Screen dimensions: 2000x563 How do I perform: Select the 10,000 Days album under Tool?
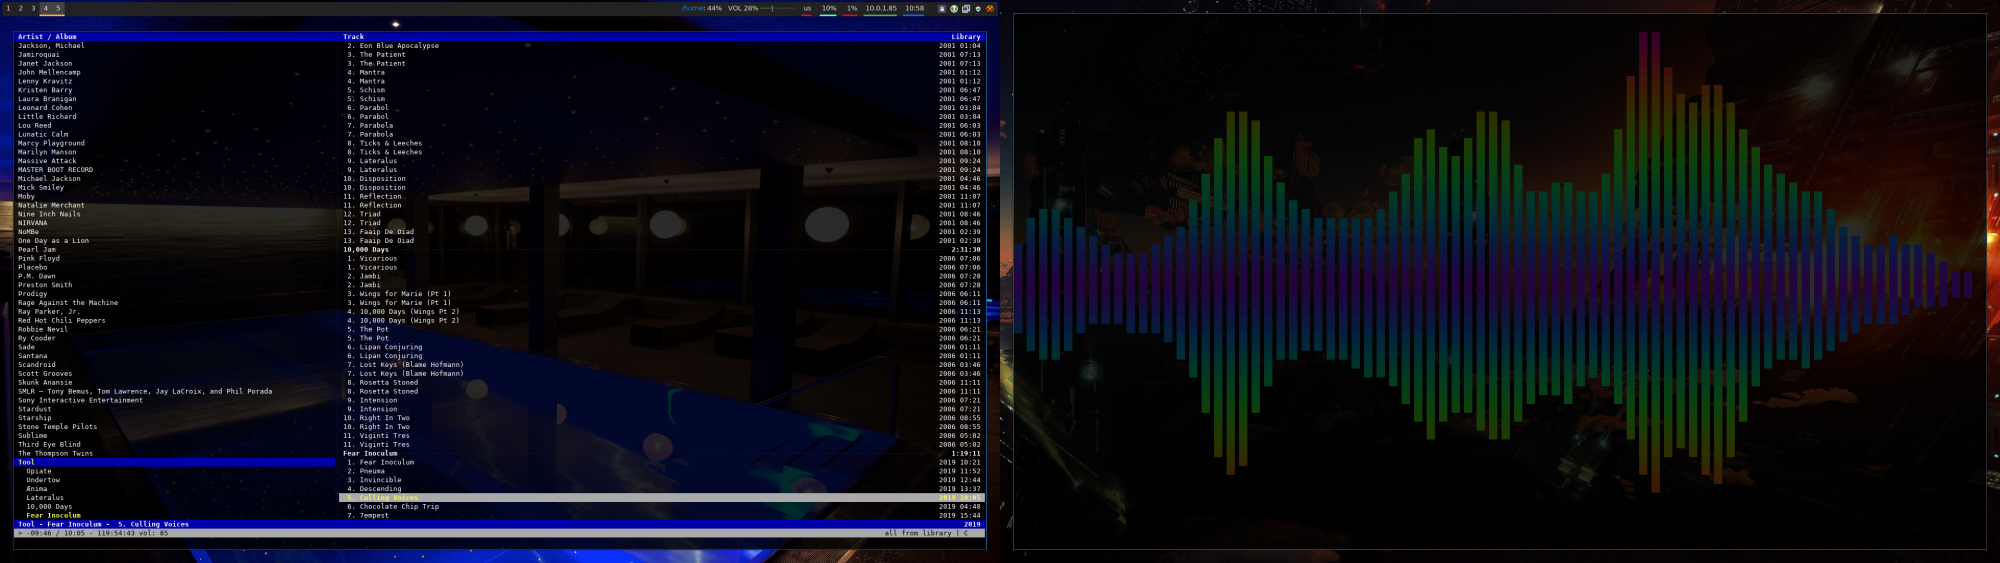pyautogui.click(x=49, y=507)
